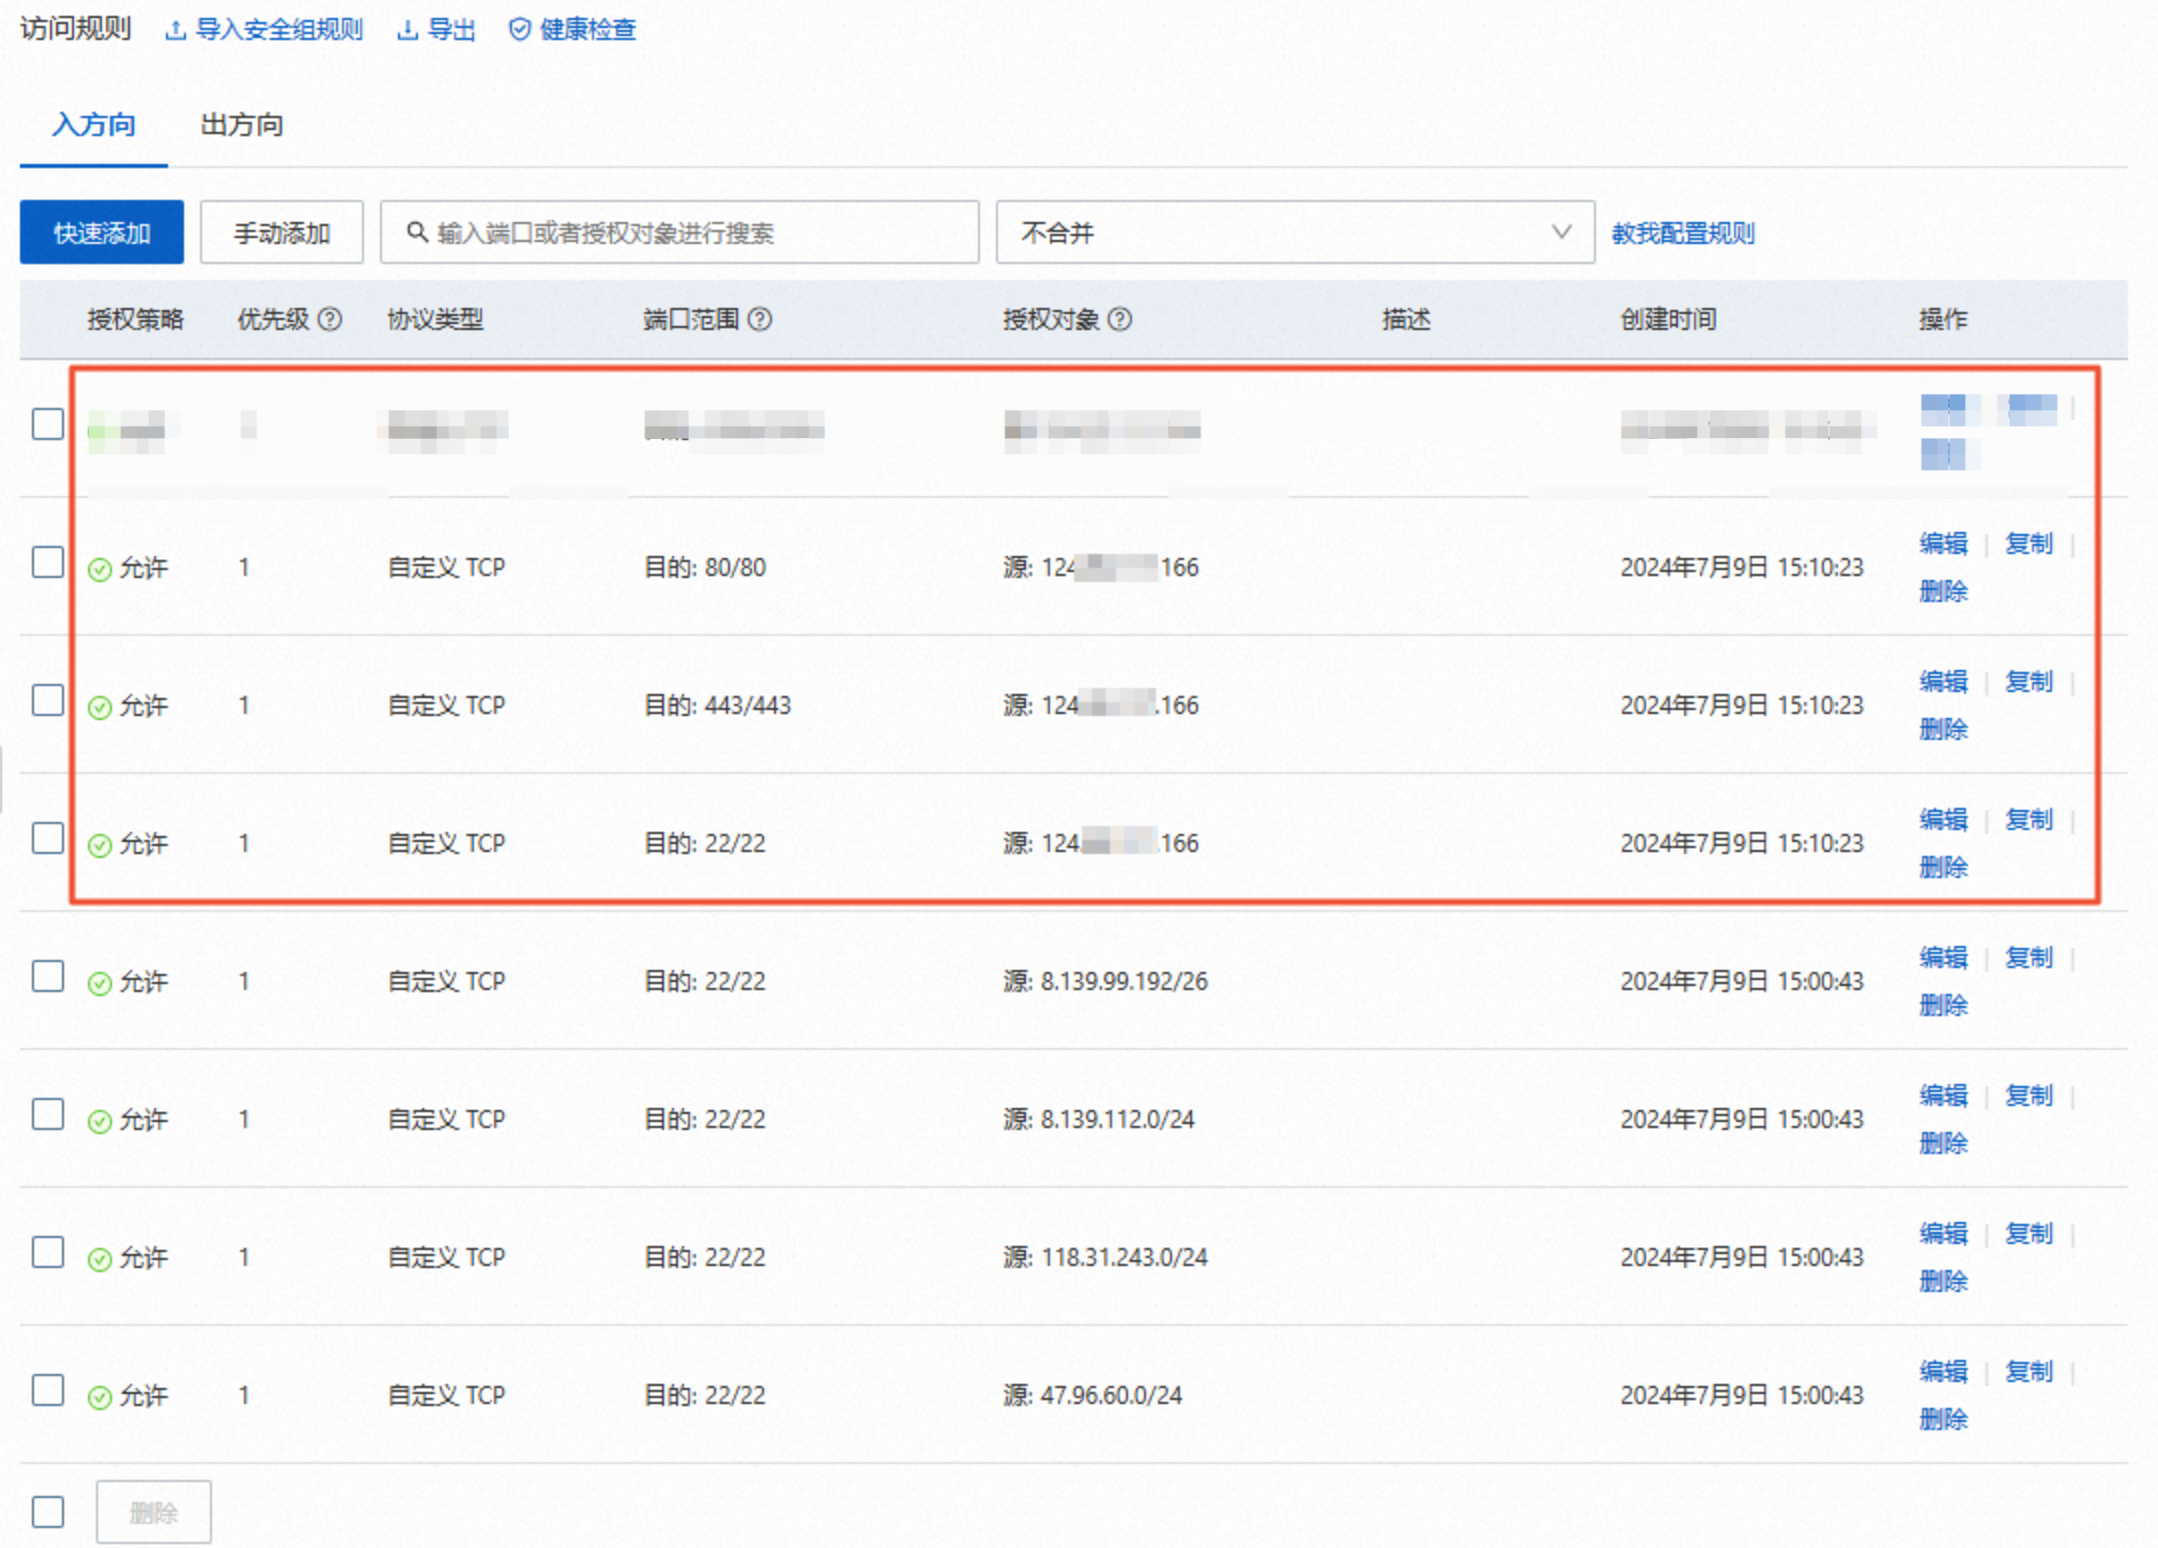Select the 入方向 tab
This screenshot has height=1548, width=2158.
[x=94, y=125]
